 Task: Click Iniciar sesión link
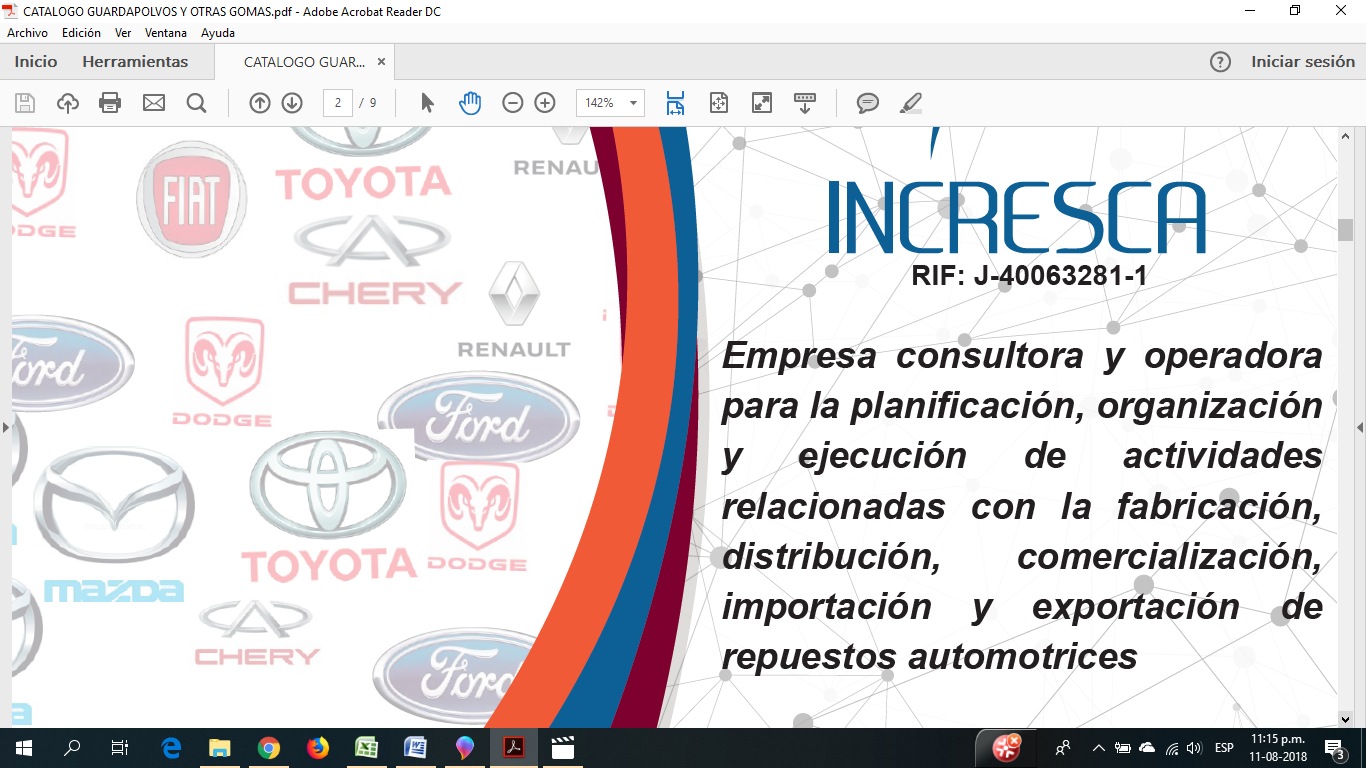[x=1303, y=62]
